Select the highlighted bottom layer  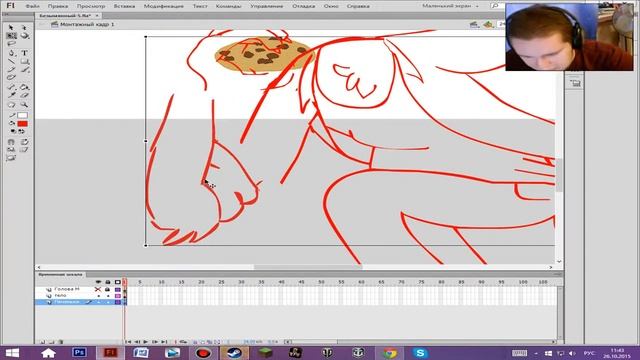pos(79,302)
